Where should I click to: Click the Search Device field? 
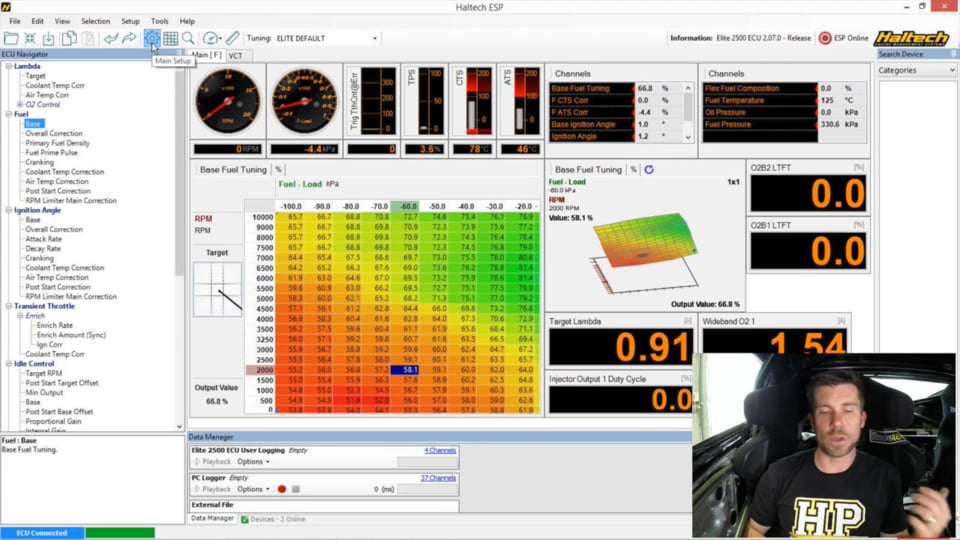point(917,54)
